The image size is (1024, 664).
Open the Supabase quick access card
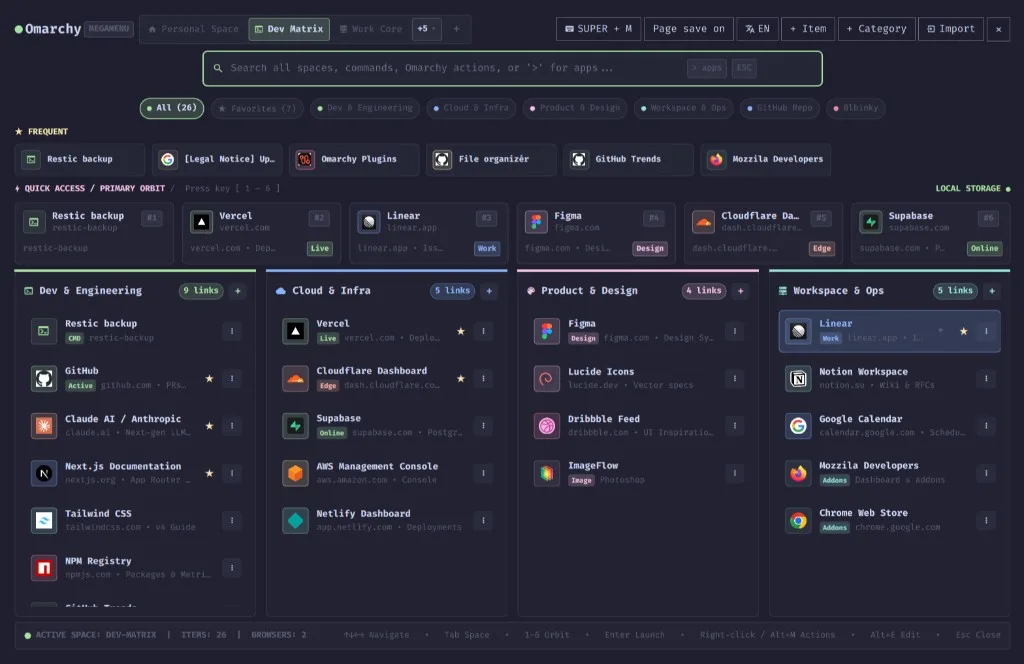(931, 233)
